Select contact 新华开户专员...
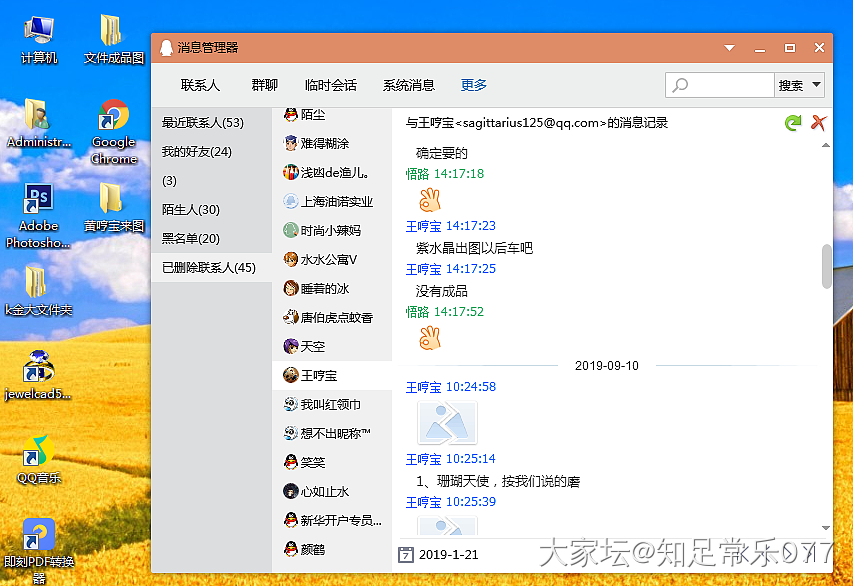Image resolution: width=853 pixels, height=586 pixels. [x=332, y=520]
